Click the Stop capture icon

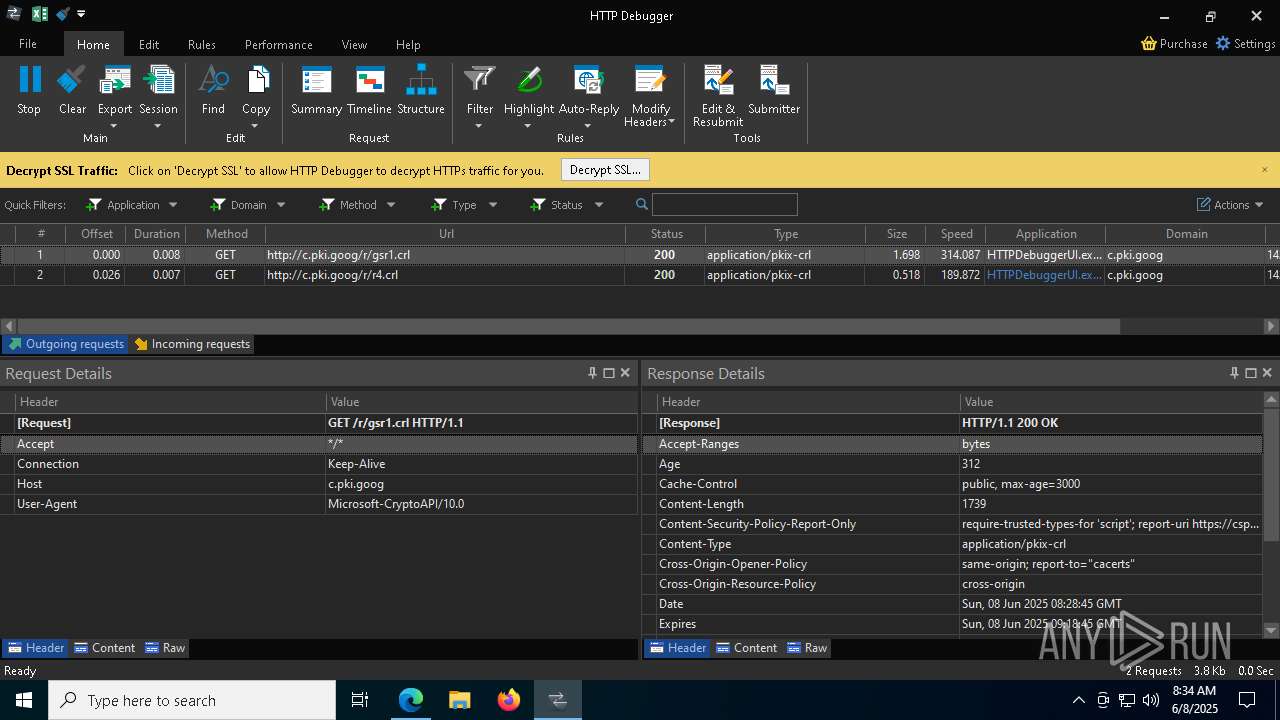pyautogui.click(x=30, y=80)
